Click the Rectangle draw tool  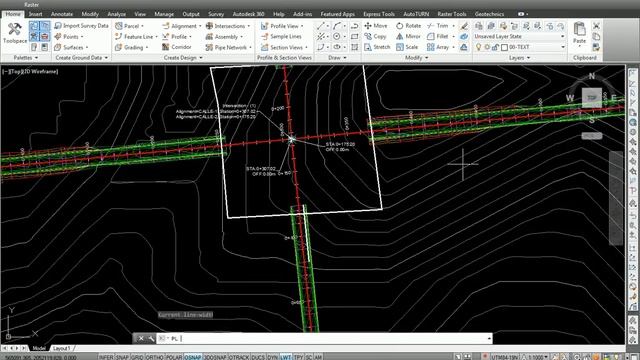(355, 36)
